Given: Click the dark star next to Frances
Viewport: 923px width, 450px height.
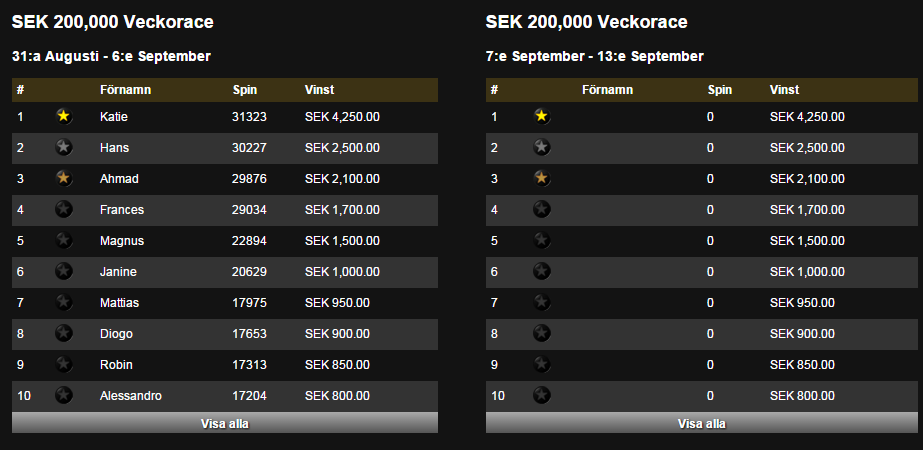Looking at the screenshot, I should tap(64, 210).
